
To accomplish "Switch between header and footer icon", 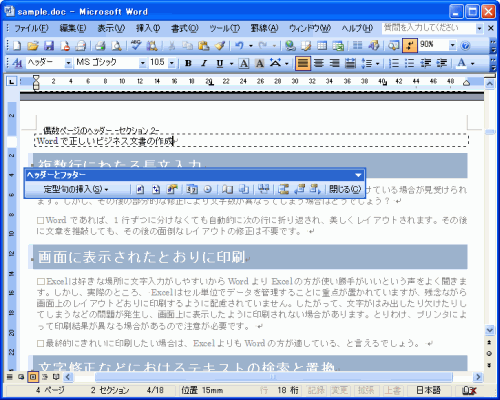I will [x=284, y=189].
